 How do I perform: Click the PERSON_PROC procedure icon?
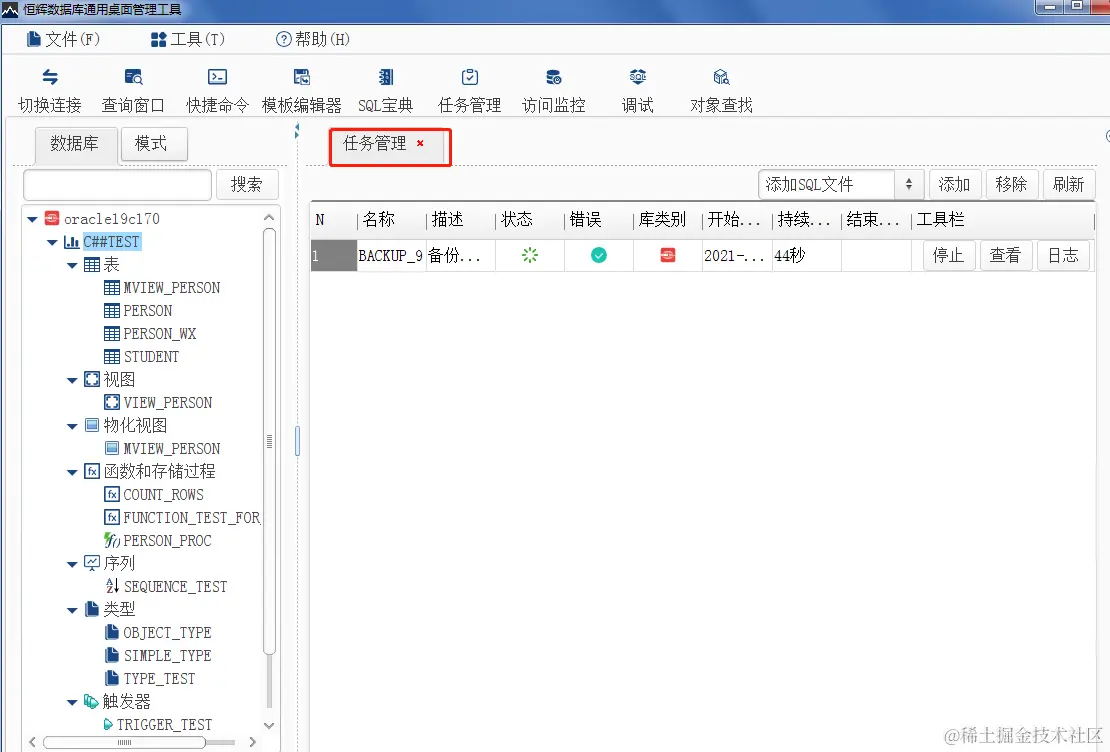[112, 540]
